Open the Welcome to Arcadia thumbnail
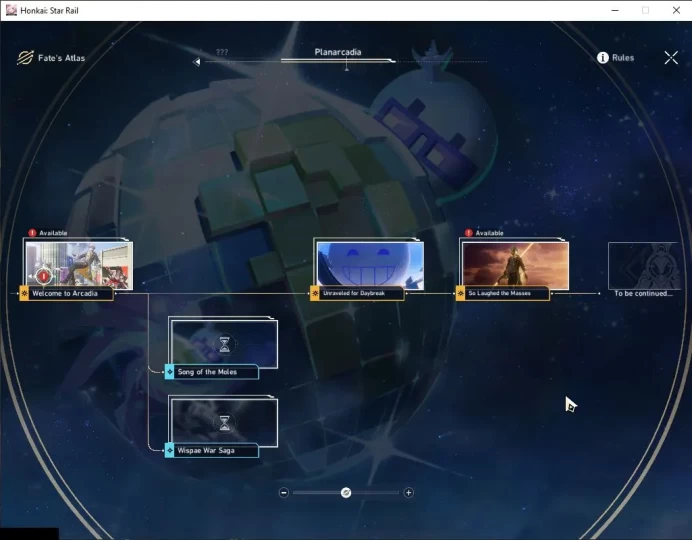This screenshot has height=540, width=692. tap(79, 265)
